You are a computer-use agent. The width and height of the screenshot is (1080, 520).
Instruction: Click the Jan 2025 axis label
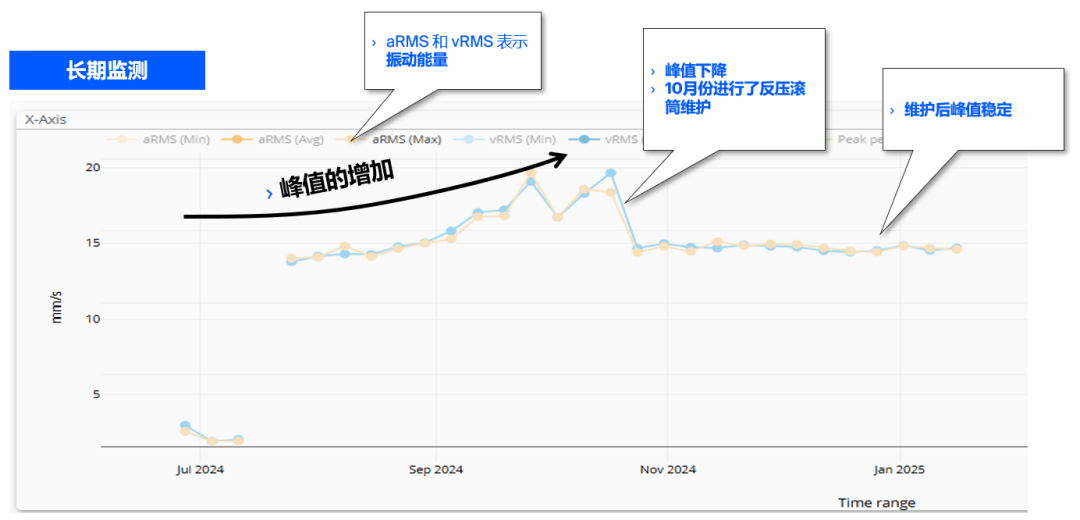coord(899,469)
